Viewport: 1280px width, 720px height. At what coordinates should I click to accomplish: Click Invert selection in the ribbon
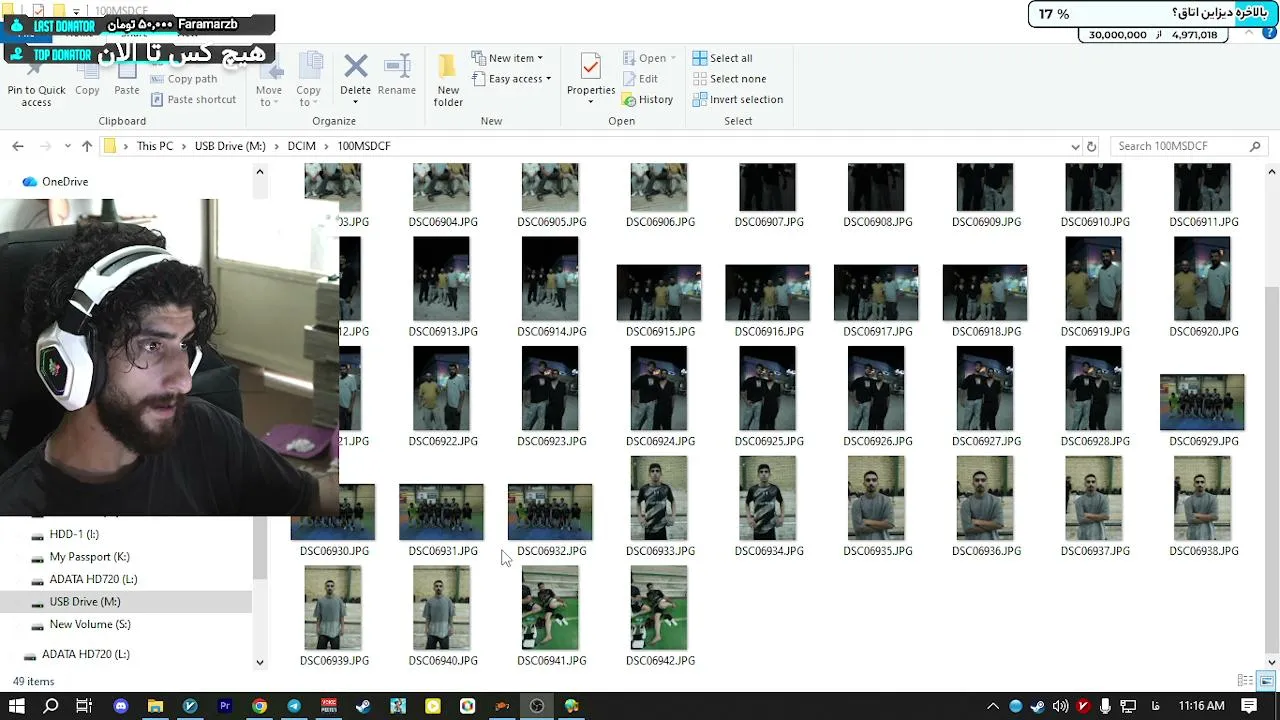coord(738,100)
